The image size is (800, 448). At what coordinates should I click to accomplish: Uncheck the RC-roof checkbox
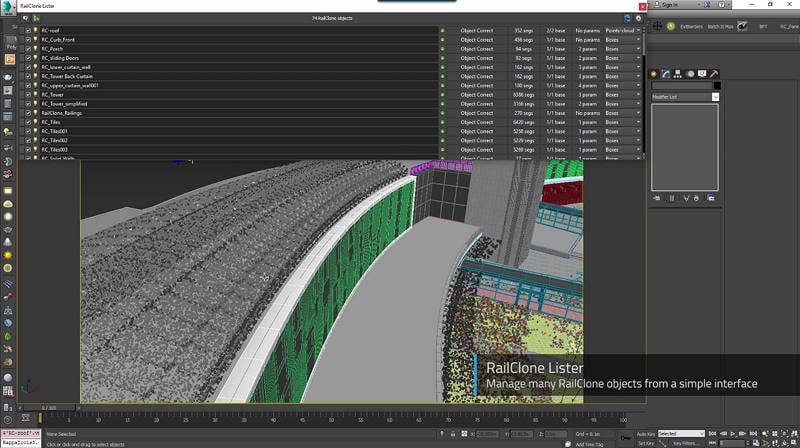point(28,31)
